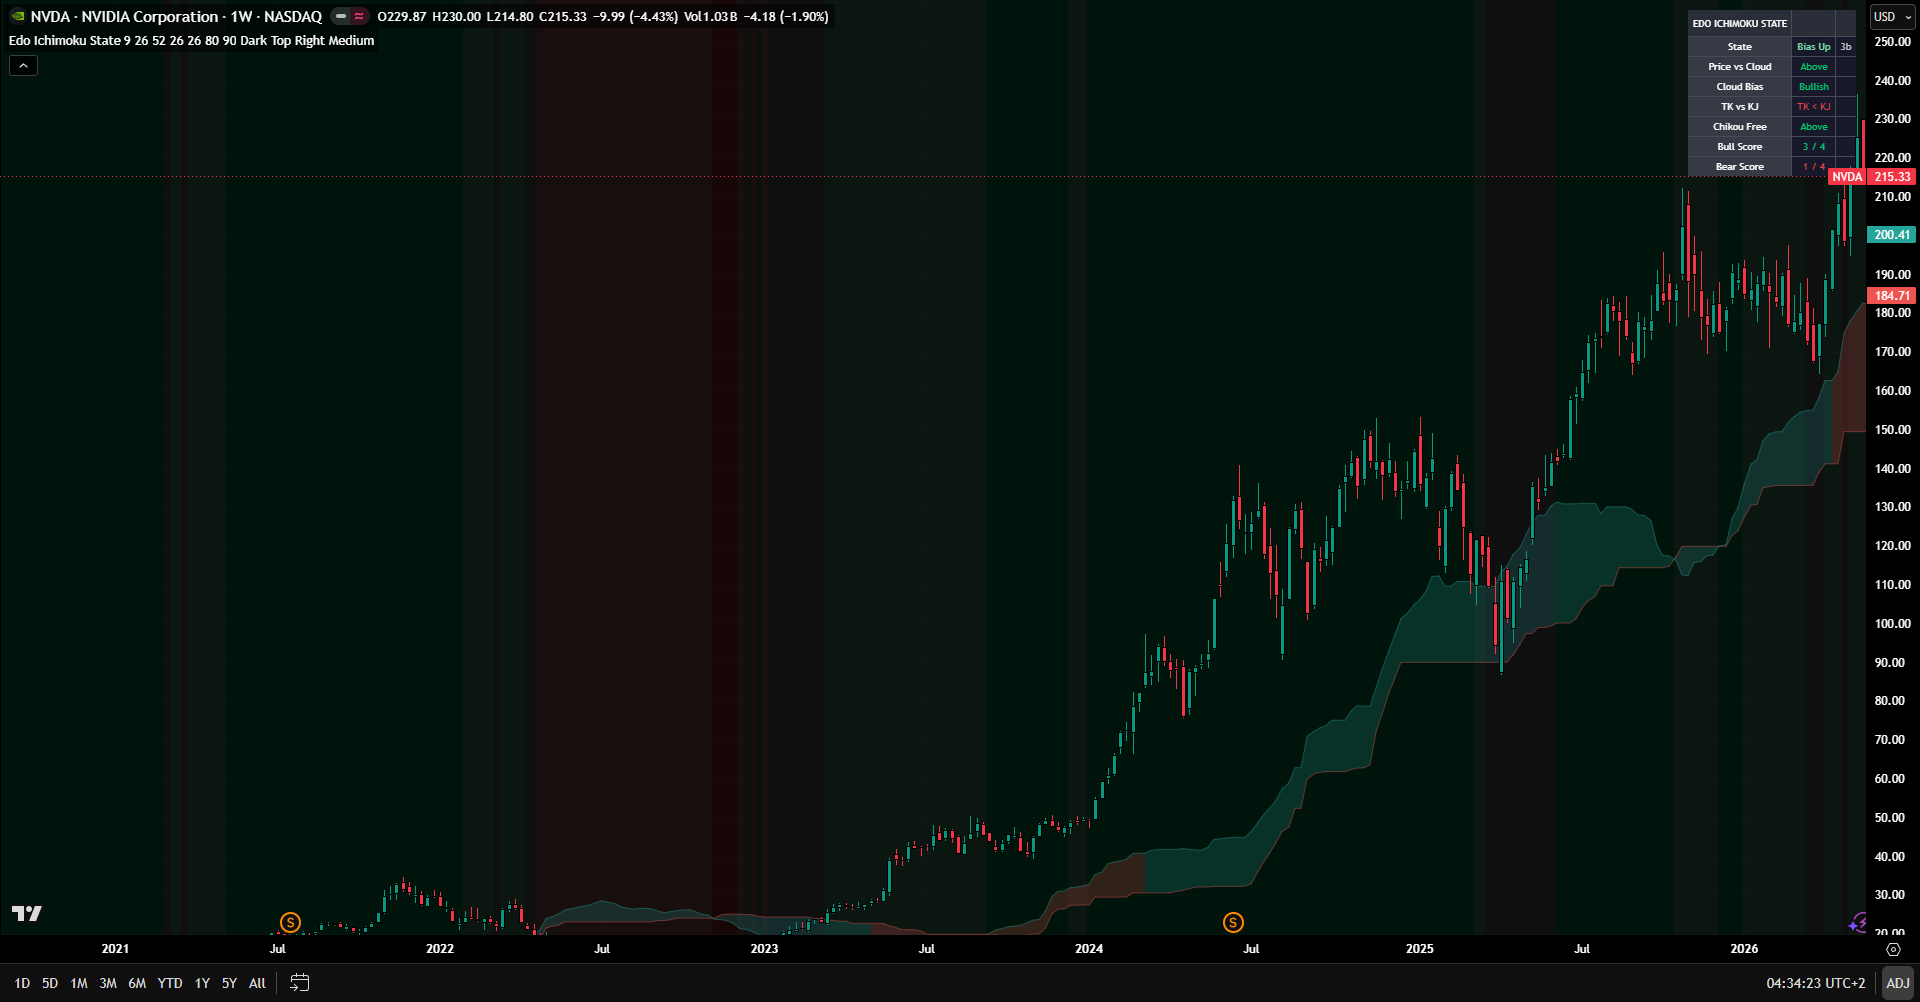Click the TK < KJ value cell

click(x=1813, y=107)
